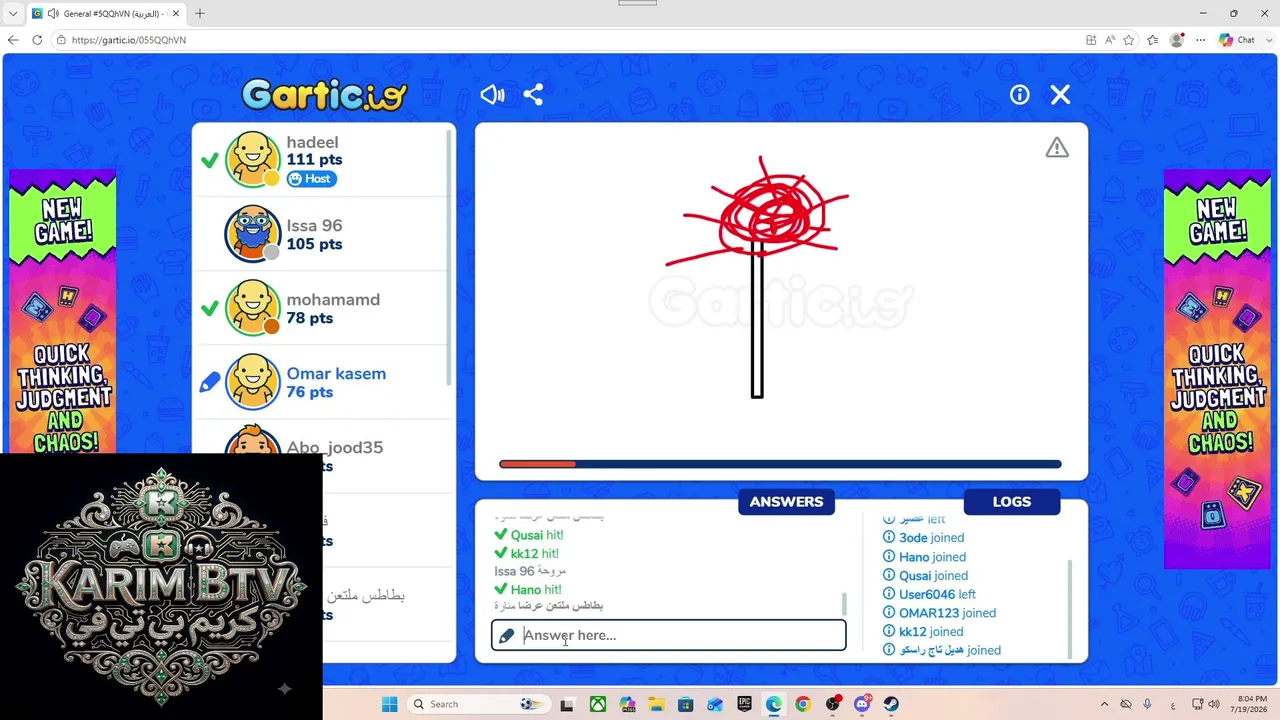The image size is (1280, 720).
Task: Mute the tab via speaker icon
Action: click(53, 14)
